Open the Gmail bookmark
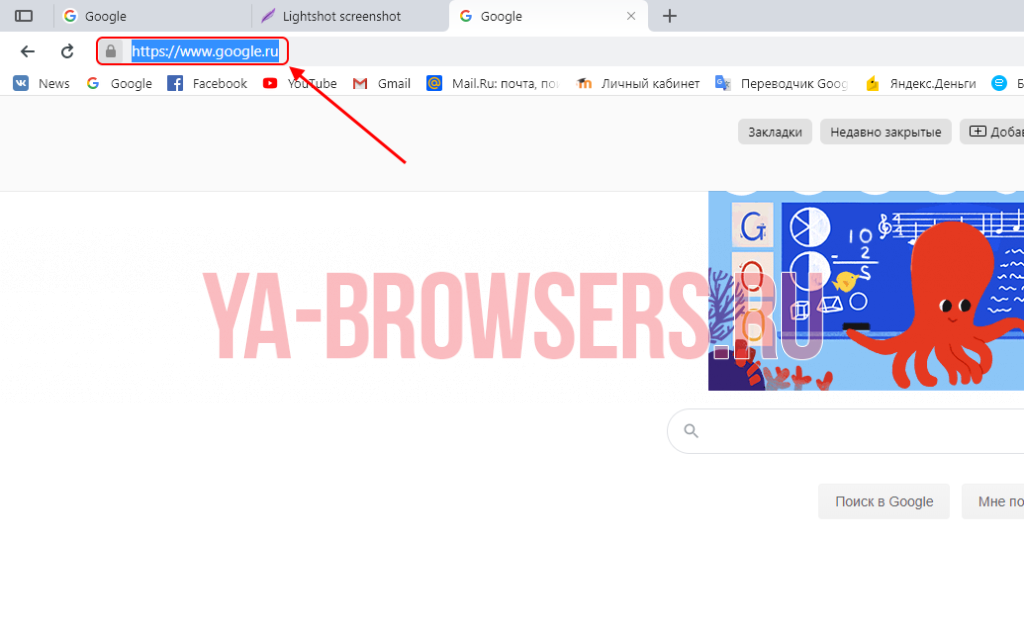 pyautogui.click(x=382, y=83)
